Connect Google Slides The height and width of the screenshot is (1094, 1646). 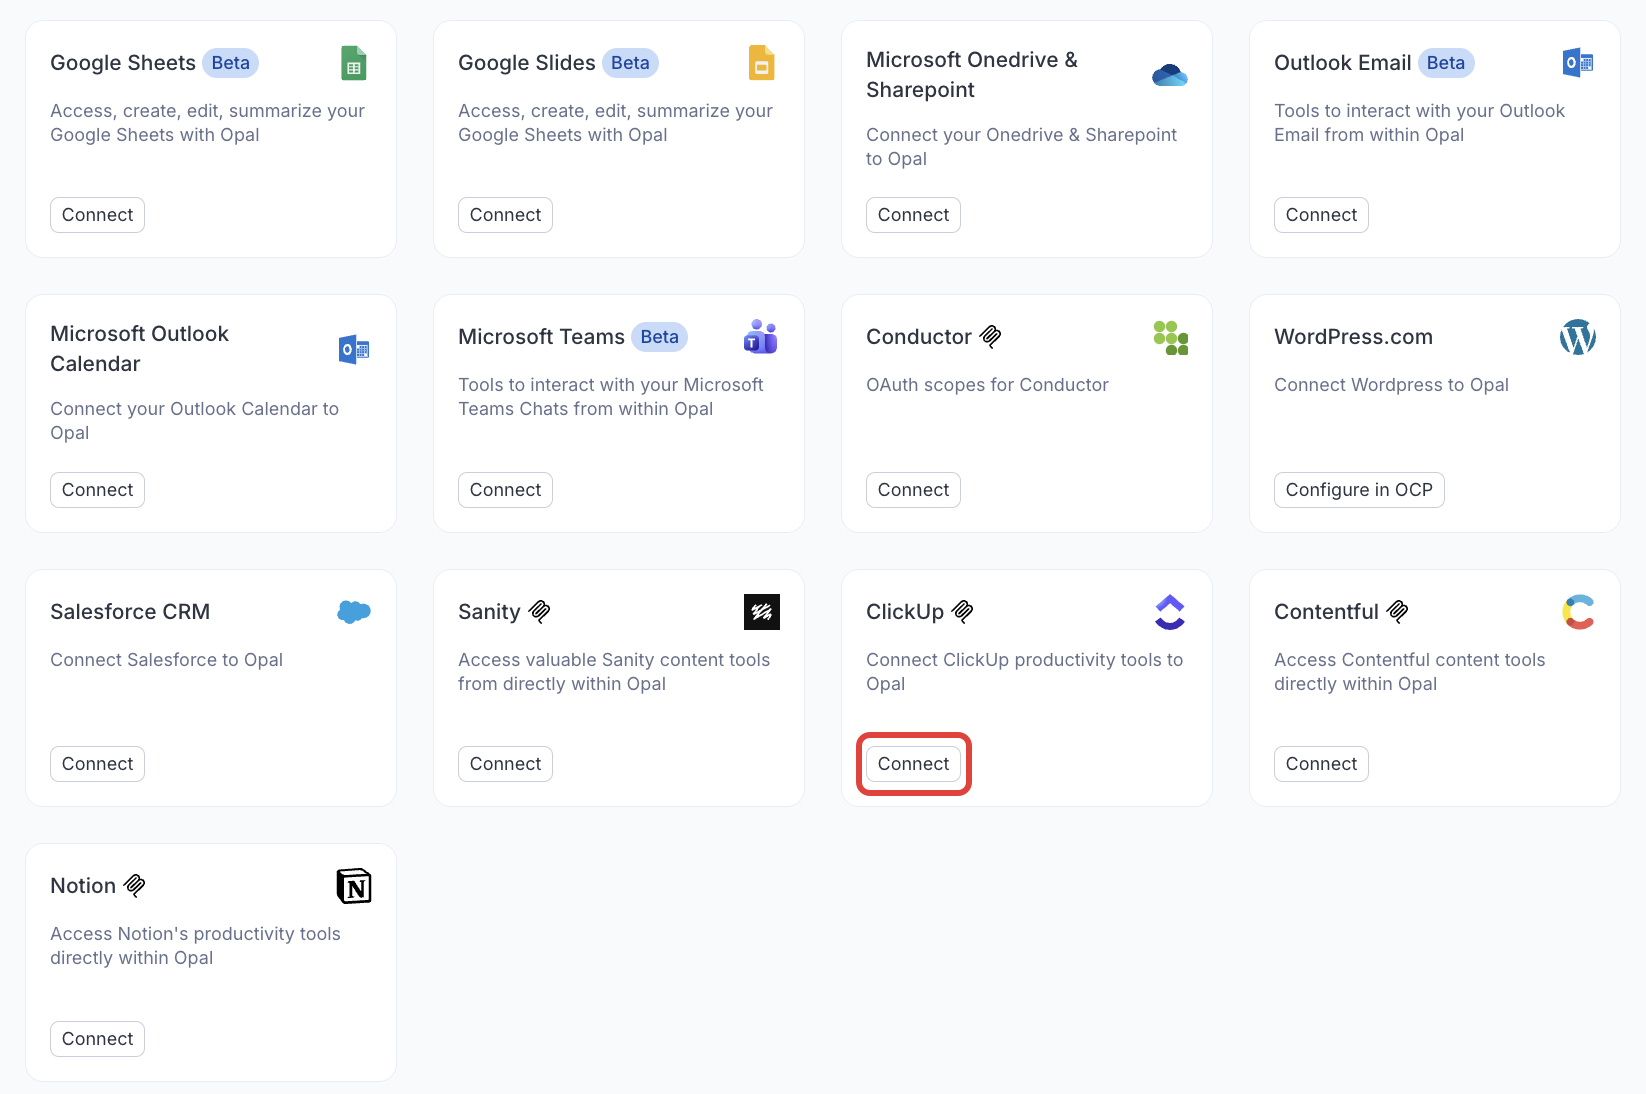505,215
